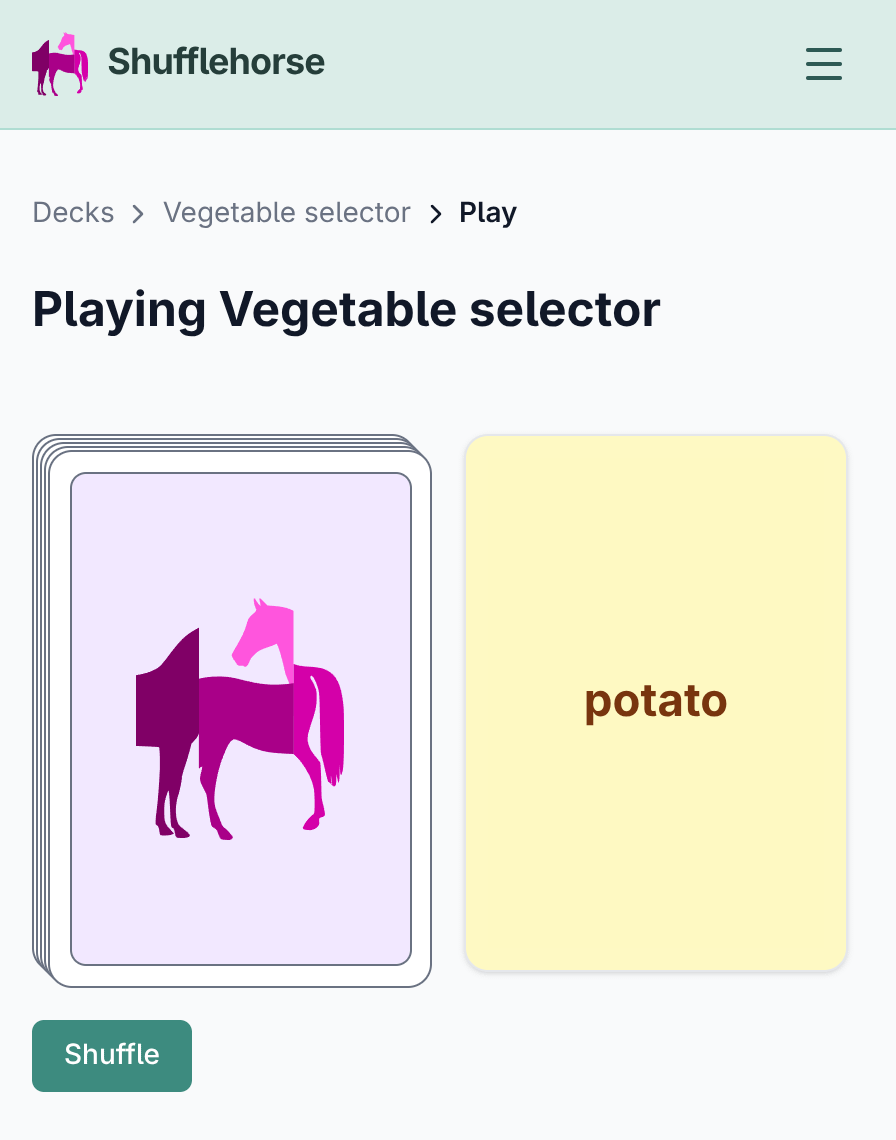Click the Shufflehorse horse logo

click(60, 64)
